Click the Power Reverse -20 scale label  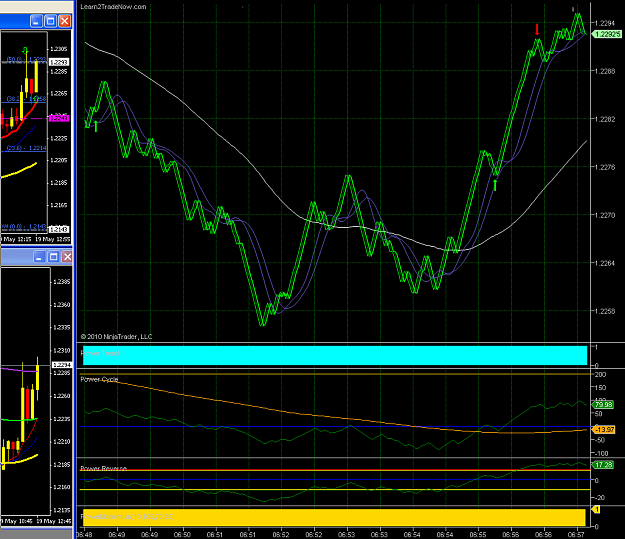click(599, 498)
